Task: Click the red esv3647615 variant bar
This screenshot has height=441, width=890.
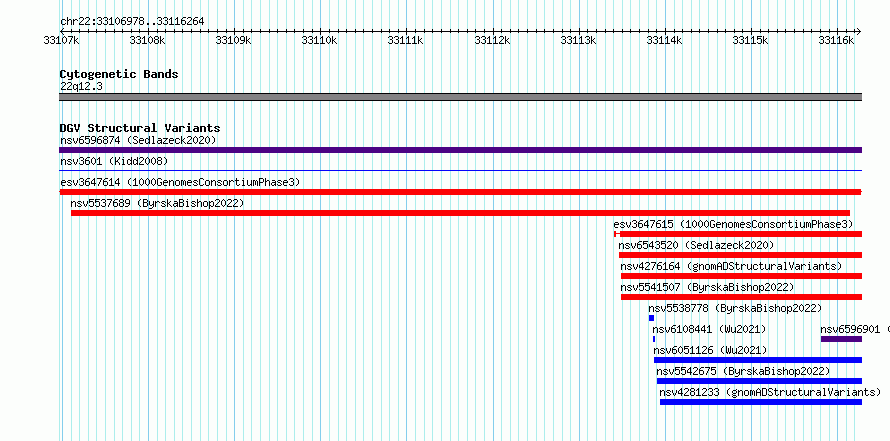Action: click(738, 234)
